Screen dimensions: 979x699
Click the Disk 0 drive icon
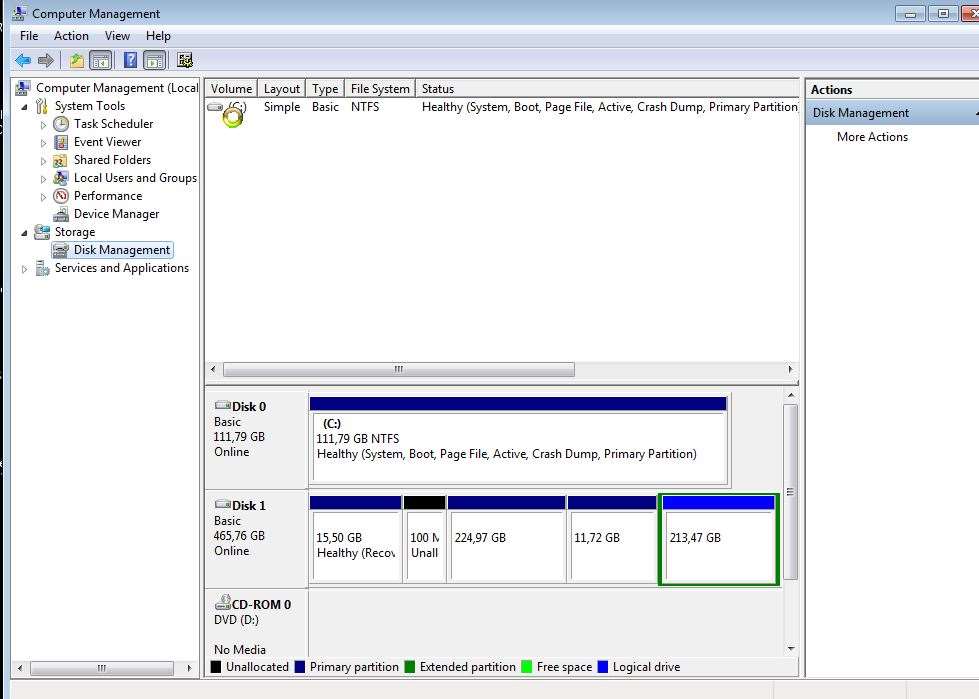pyautogui.click(x=222, y=406)
